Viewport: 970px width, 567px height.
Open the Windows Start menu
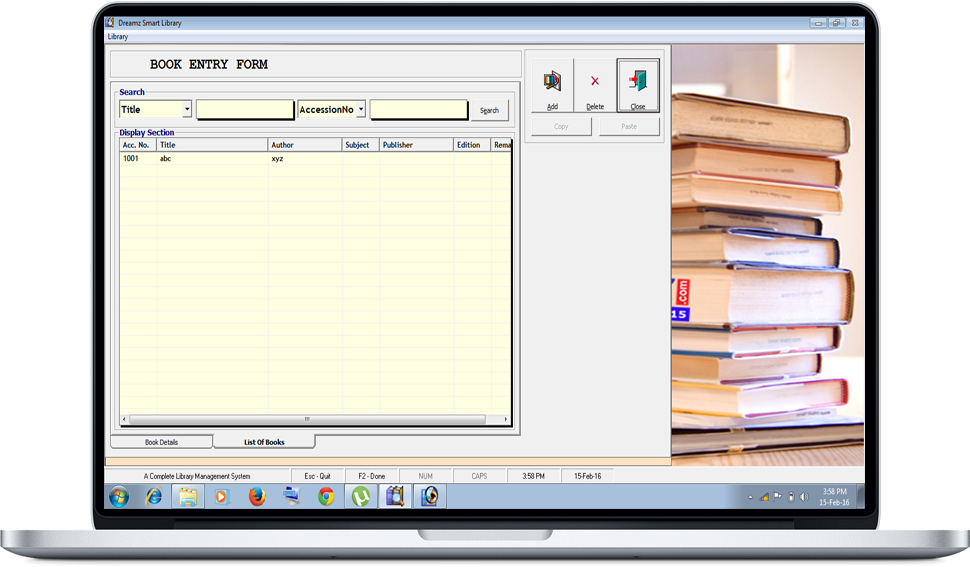click(x=119, y=497)
